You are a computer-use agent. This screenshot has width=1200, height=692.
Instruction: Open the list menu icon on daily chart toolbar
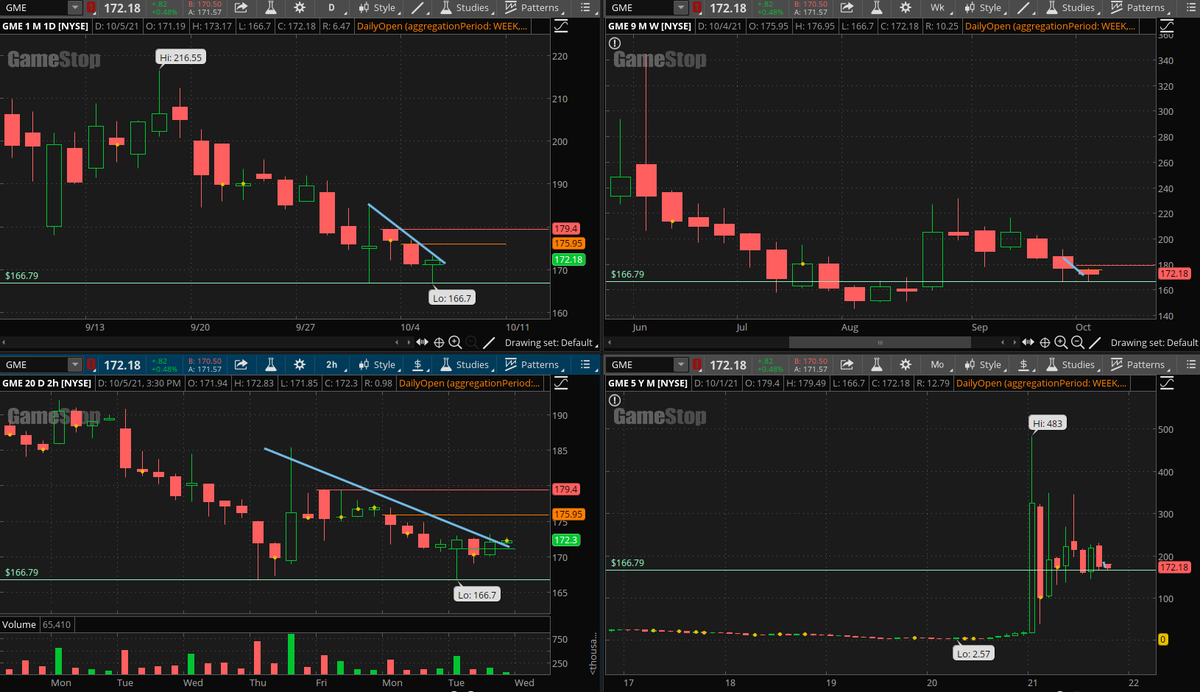point(584,8)
